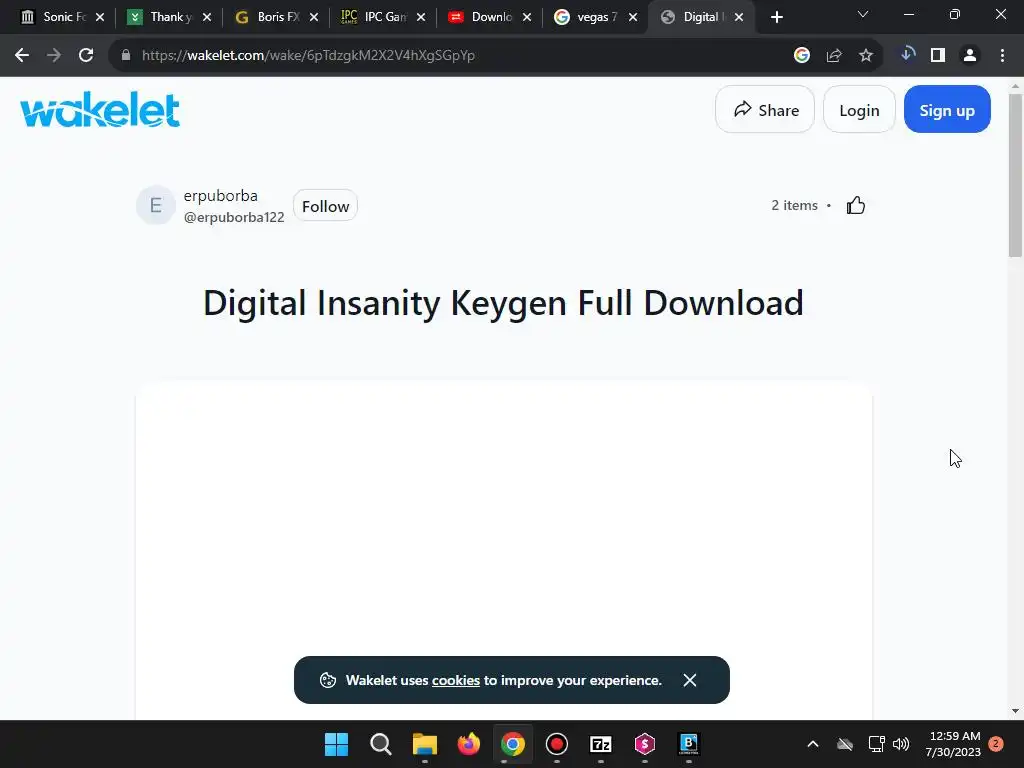Image resolution: width=1024 pixels, height=768 pixels.
Task: Open 7-Zip from the taskbar
Action: [x=600, y=744]
